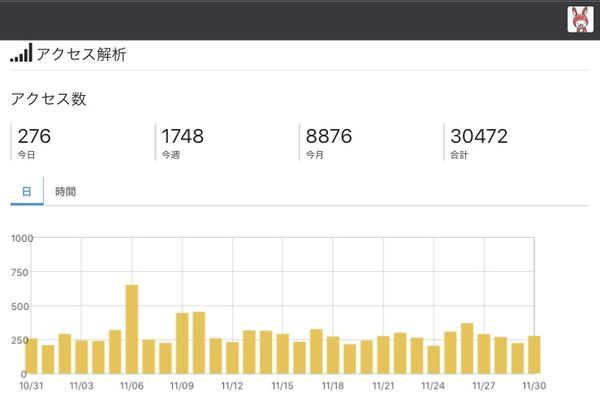
Task: Click the 11/15 x-axis date label
Action: point(282,385)
